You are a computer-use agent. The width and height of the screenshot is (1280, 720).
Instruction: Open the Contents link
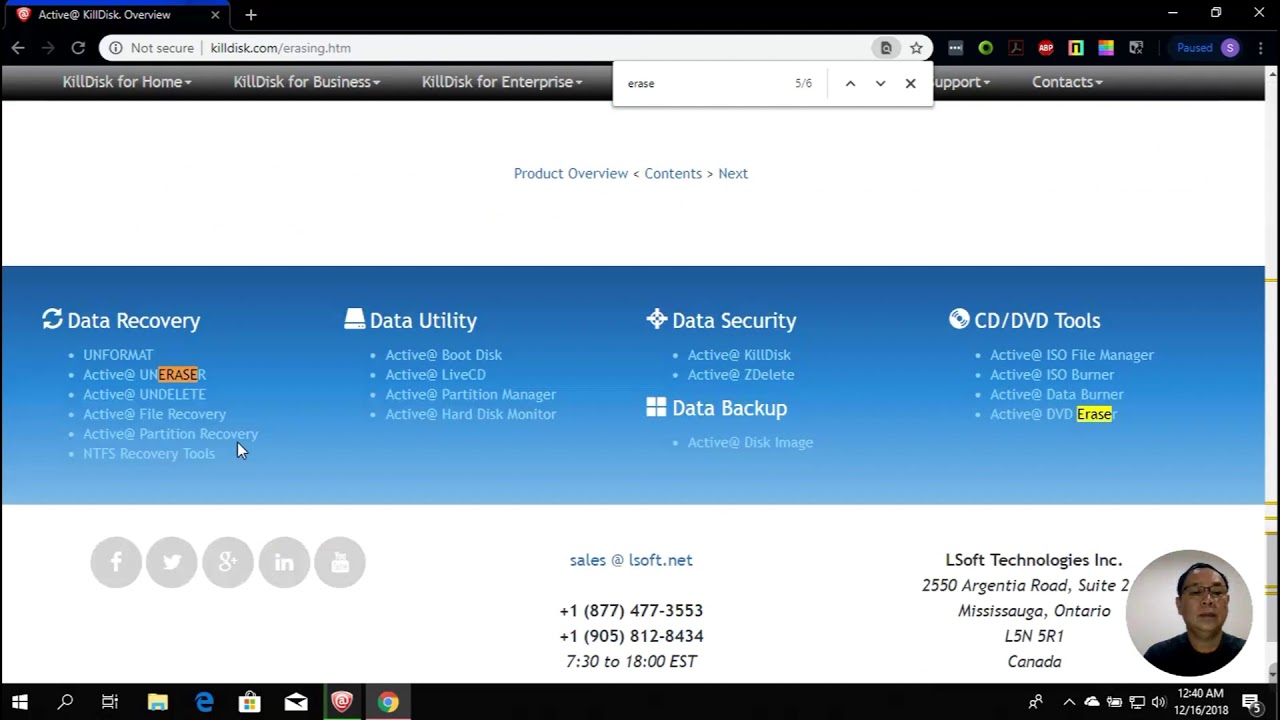point(673,174)
